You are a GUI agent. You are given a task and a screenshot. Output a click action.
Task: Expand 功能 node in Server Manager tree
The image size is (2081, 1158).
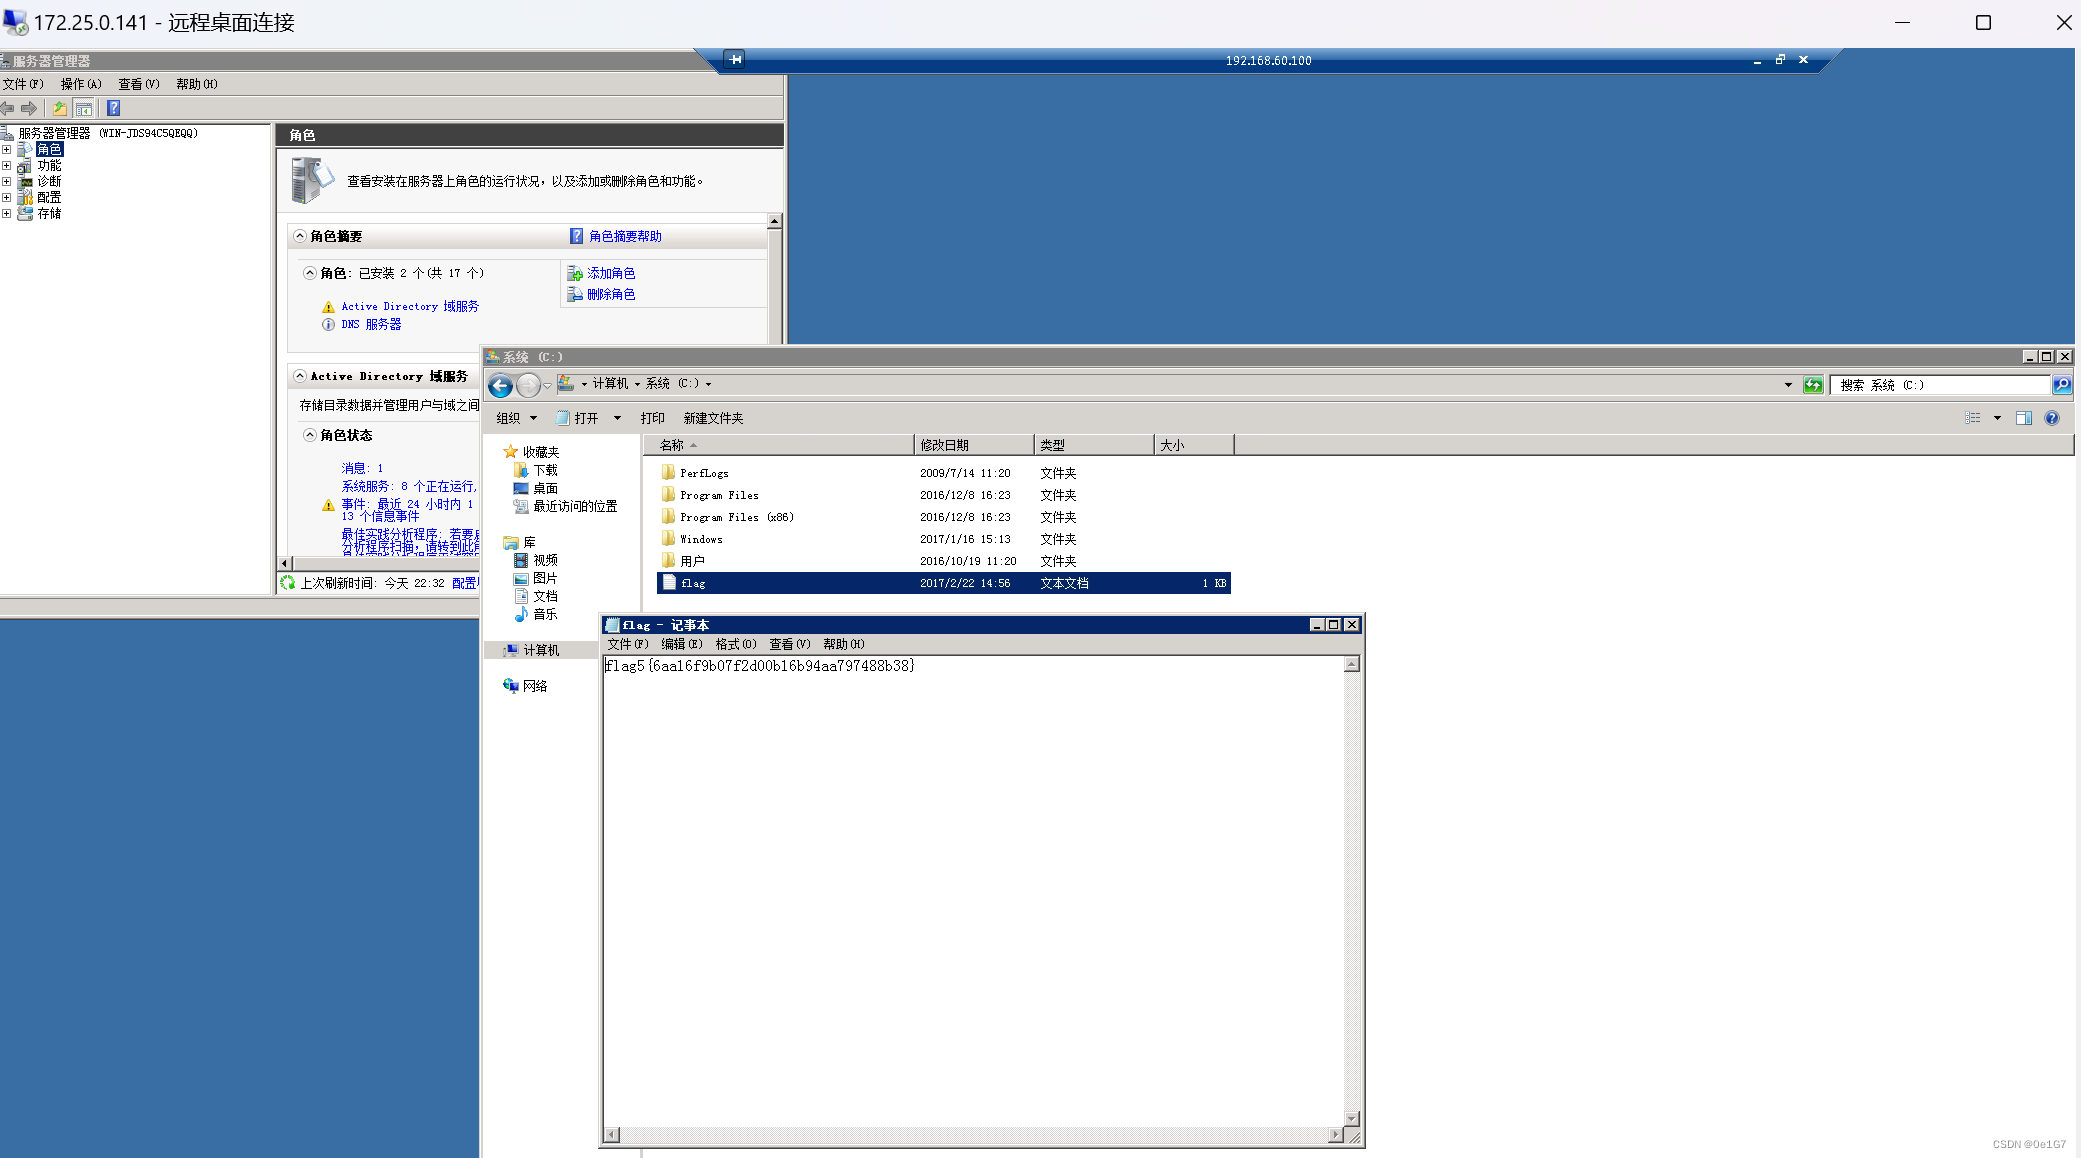point(6,165)
